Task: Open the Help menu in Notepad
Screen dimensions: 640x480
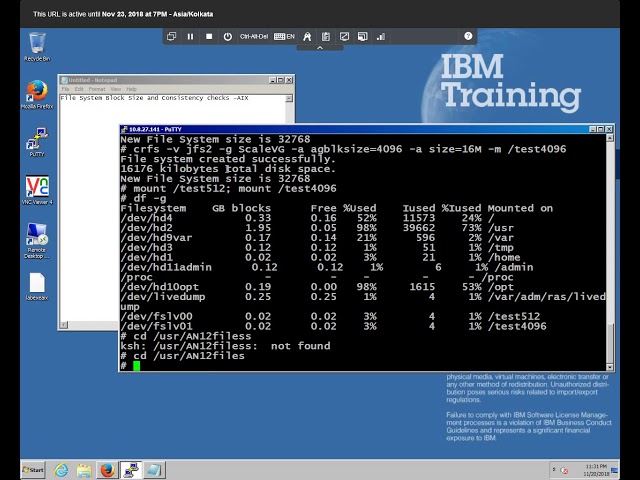Action: click(x=131, y=89)
